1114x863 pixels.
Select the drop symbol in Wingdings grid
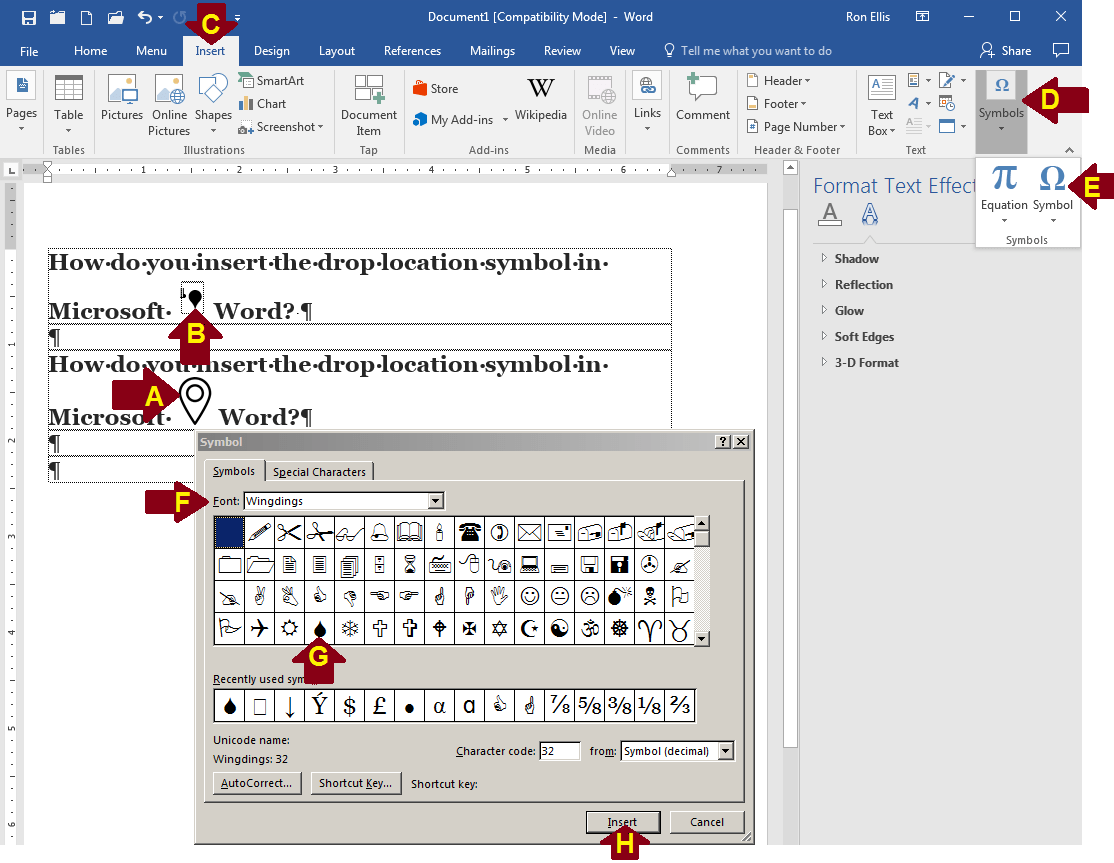coord(320,629)
